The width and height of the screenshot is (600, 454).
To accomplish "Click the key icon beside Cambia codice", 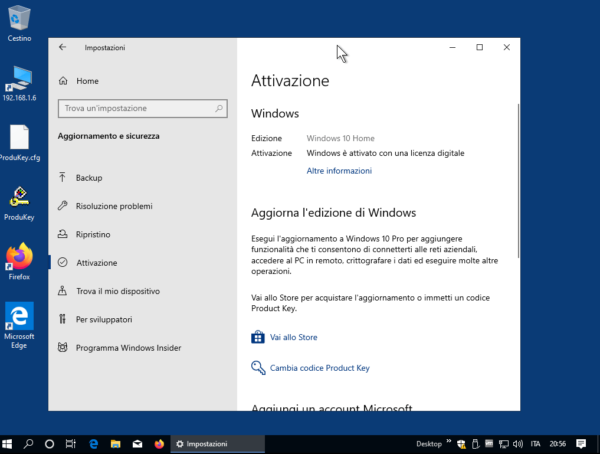I will pos(258,368).
